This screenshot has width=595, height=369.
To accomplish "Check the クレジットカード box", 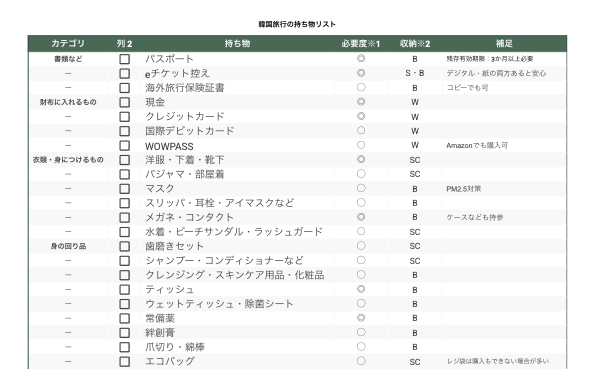I will tap(124, 117).
